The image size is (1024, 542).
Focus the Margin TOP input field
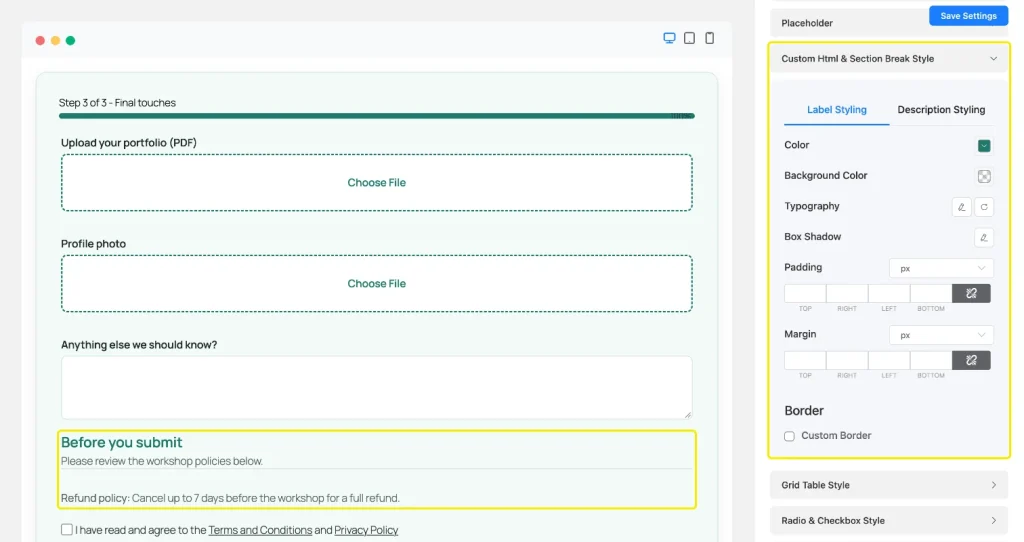pos(805,360)
